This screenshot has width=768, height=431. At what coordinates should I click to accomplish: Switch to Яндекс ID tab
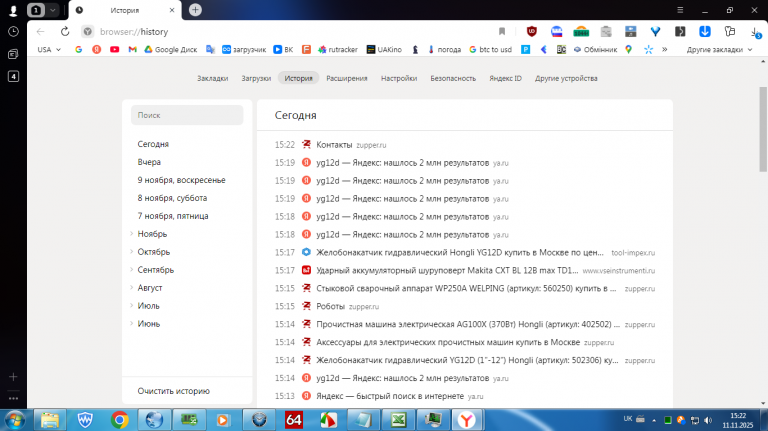(505, 78)
